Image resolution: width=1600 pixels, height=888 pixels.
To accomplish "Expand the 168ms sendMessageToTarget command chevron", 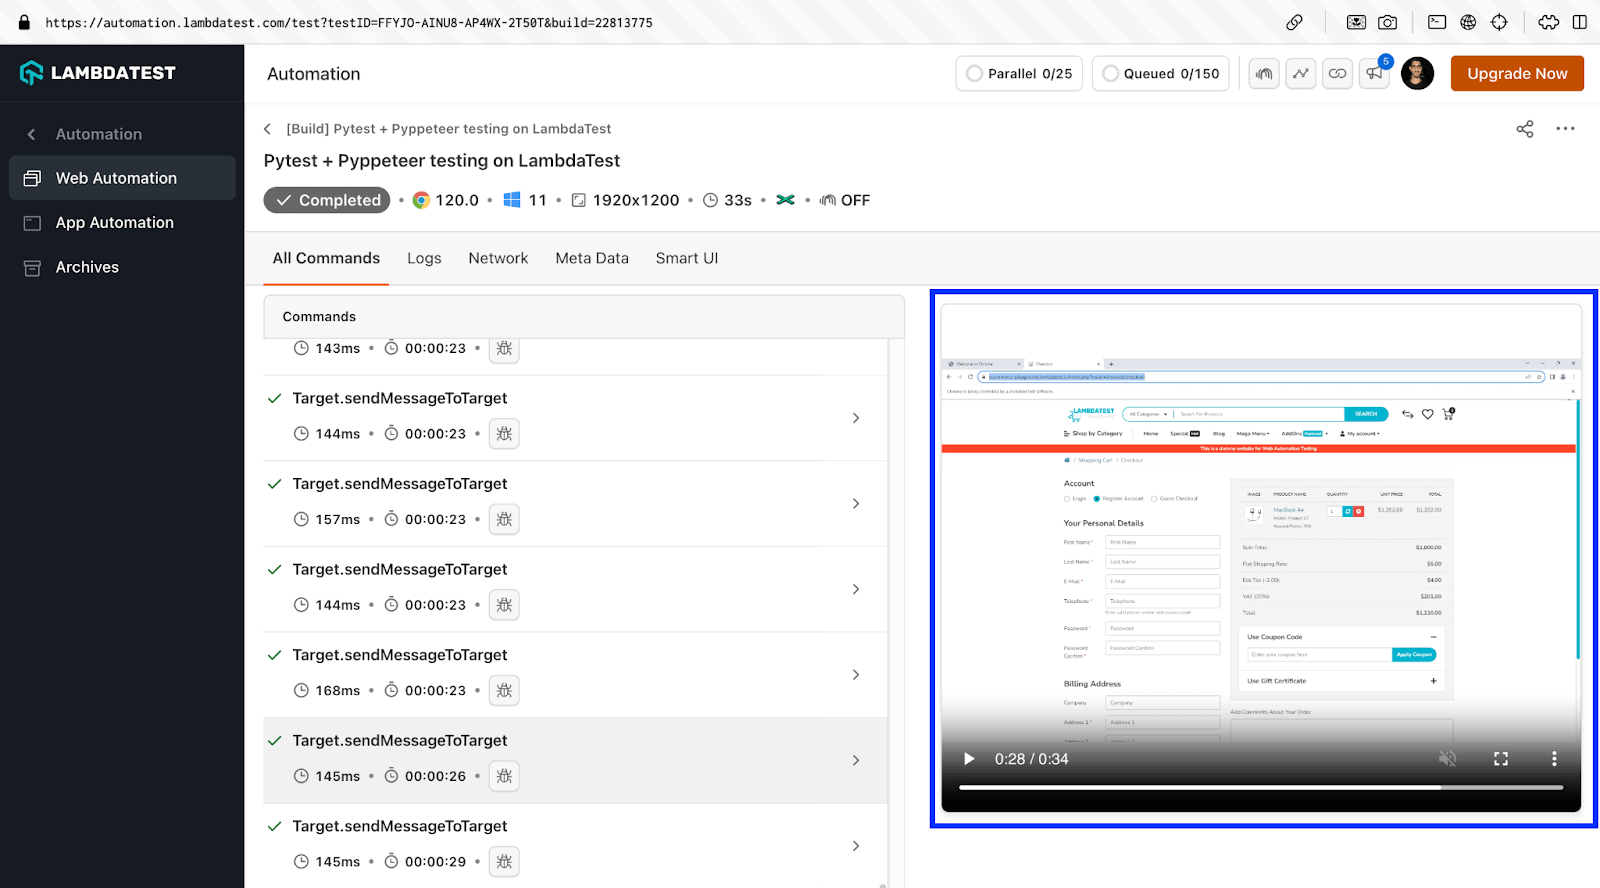I will (856, 675).
